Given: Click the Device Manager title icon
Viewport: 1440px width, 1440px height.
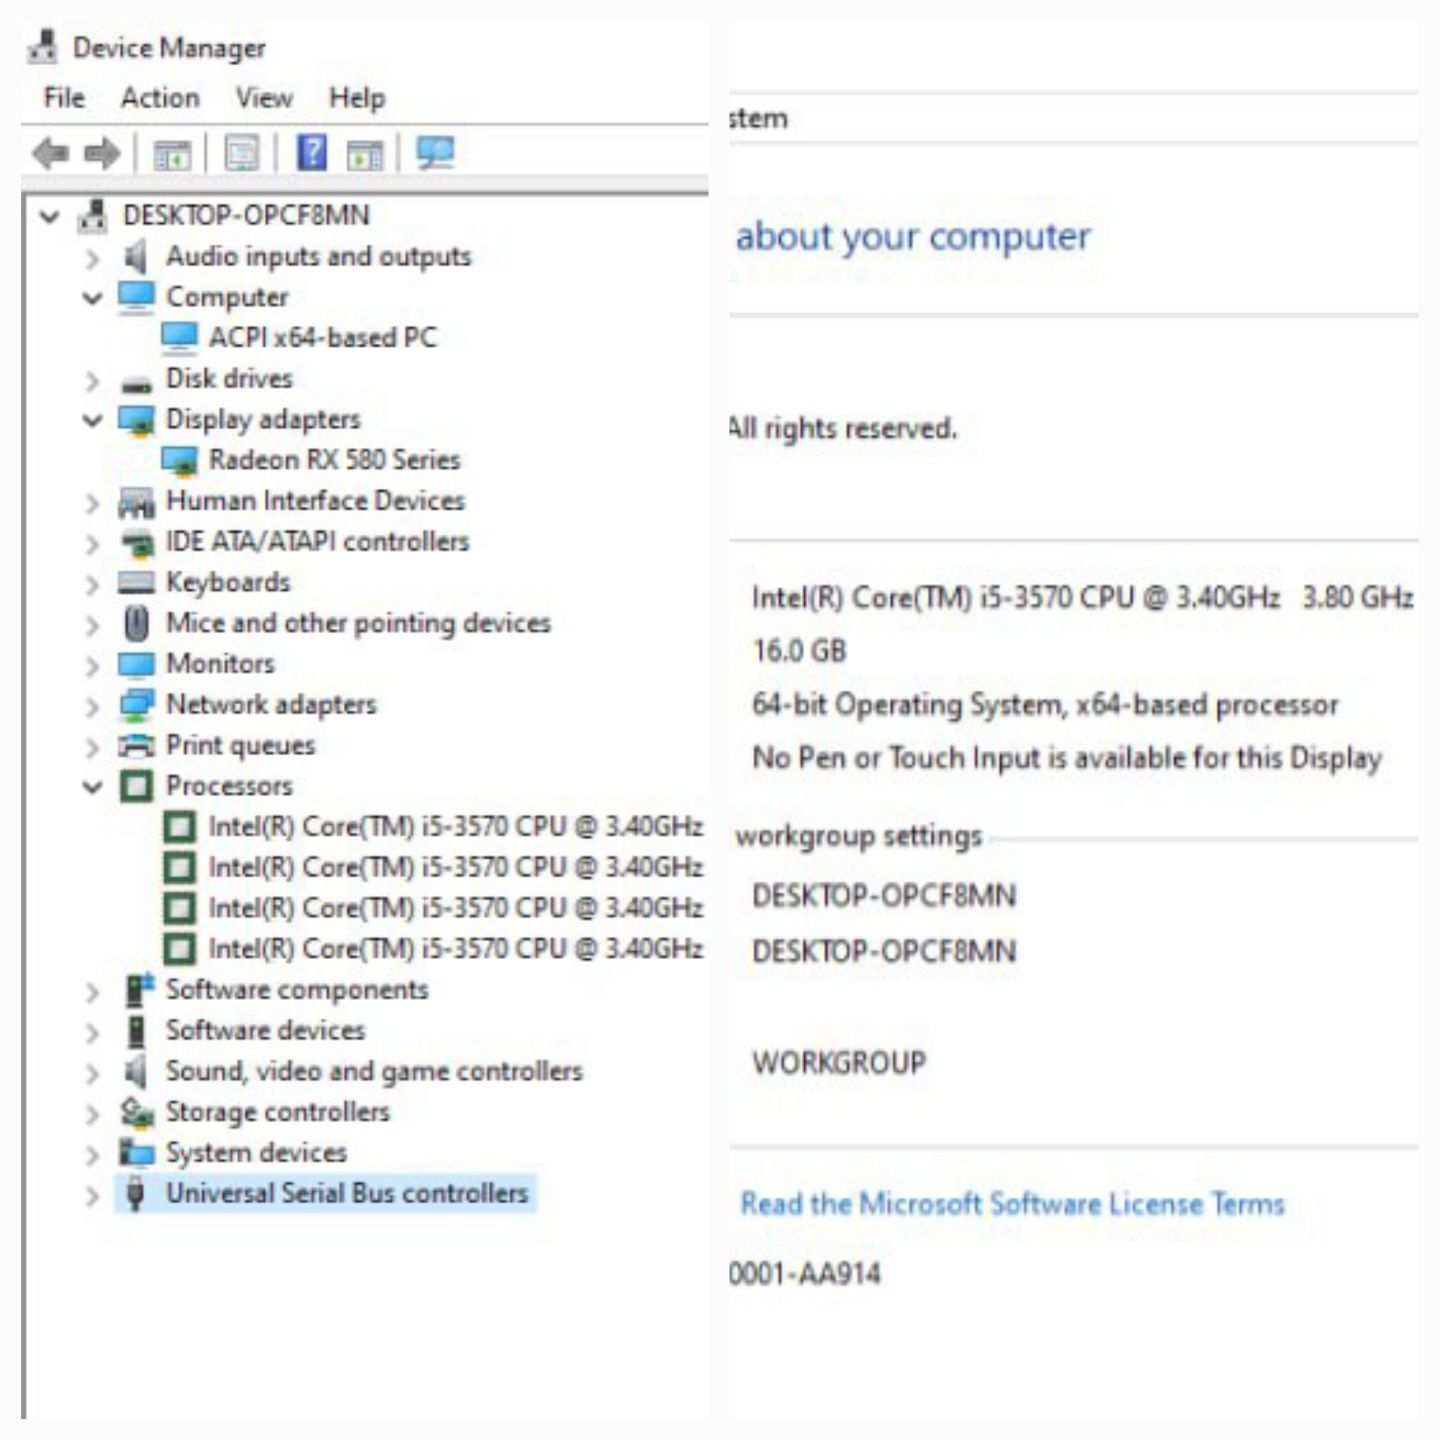Looking at the screenshot, I should click(x=42, y=47).
